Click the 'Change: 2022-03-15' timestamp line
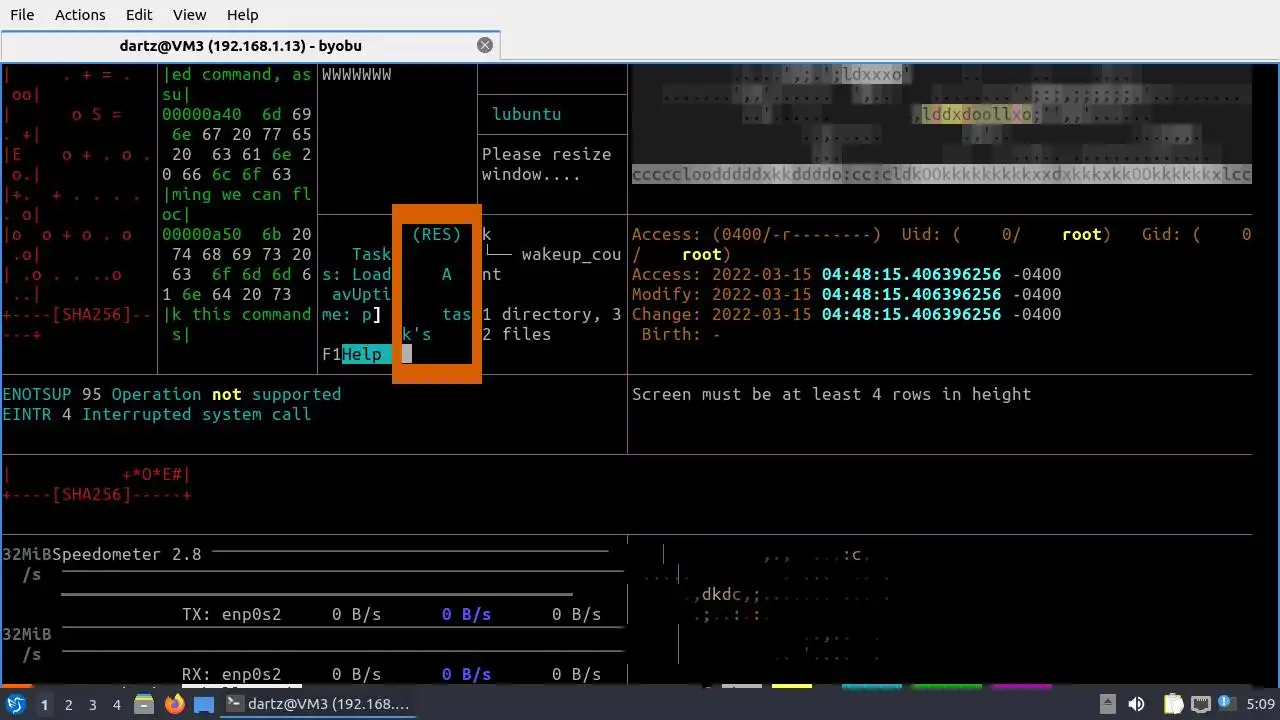 coord(846,314)
